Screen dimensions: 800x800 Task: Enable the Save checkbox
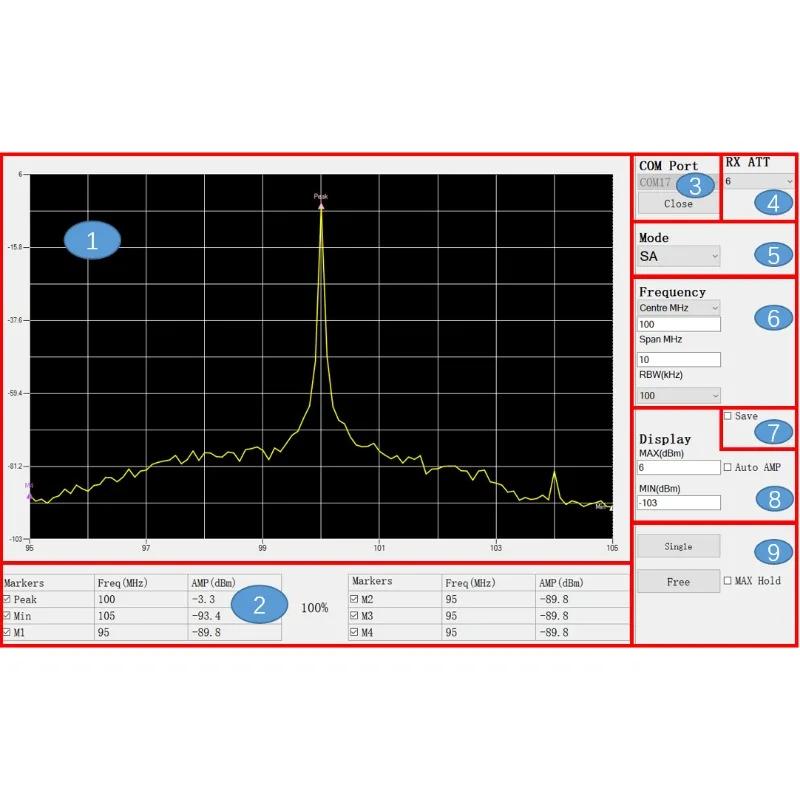point(728,416)
